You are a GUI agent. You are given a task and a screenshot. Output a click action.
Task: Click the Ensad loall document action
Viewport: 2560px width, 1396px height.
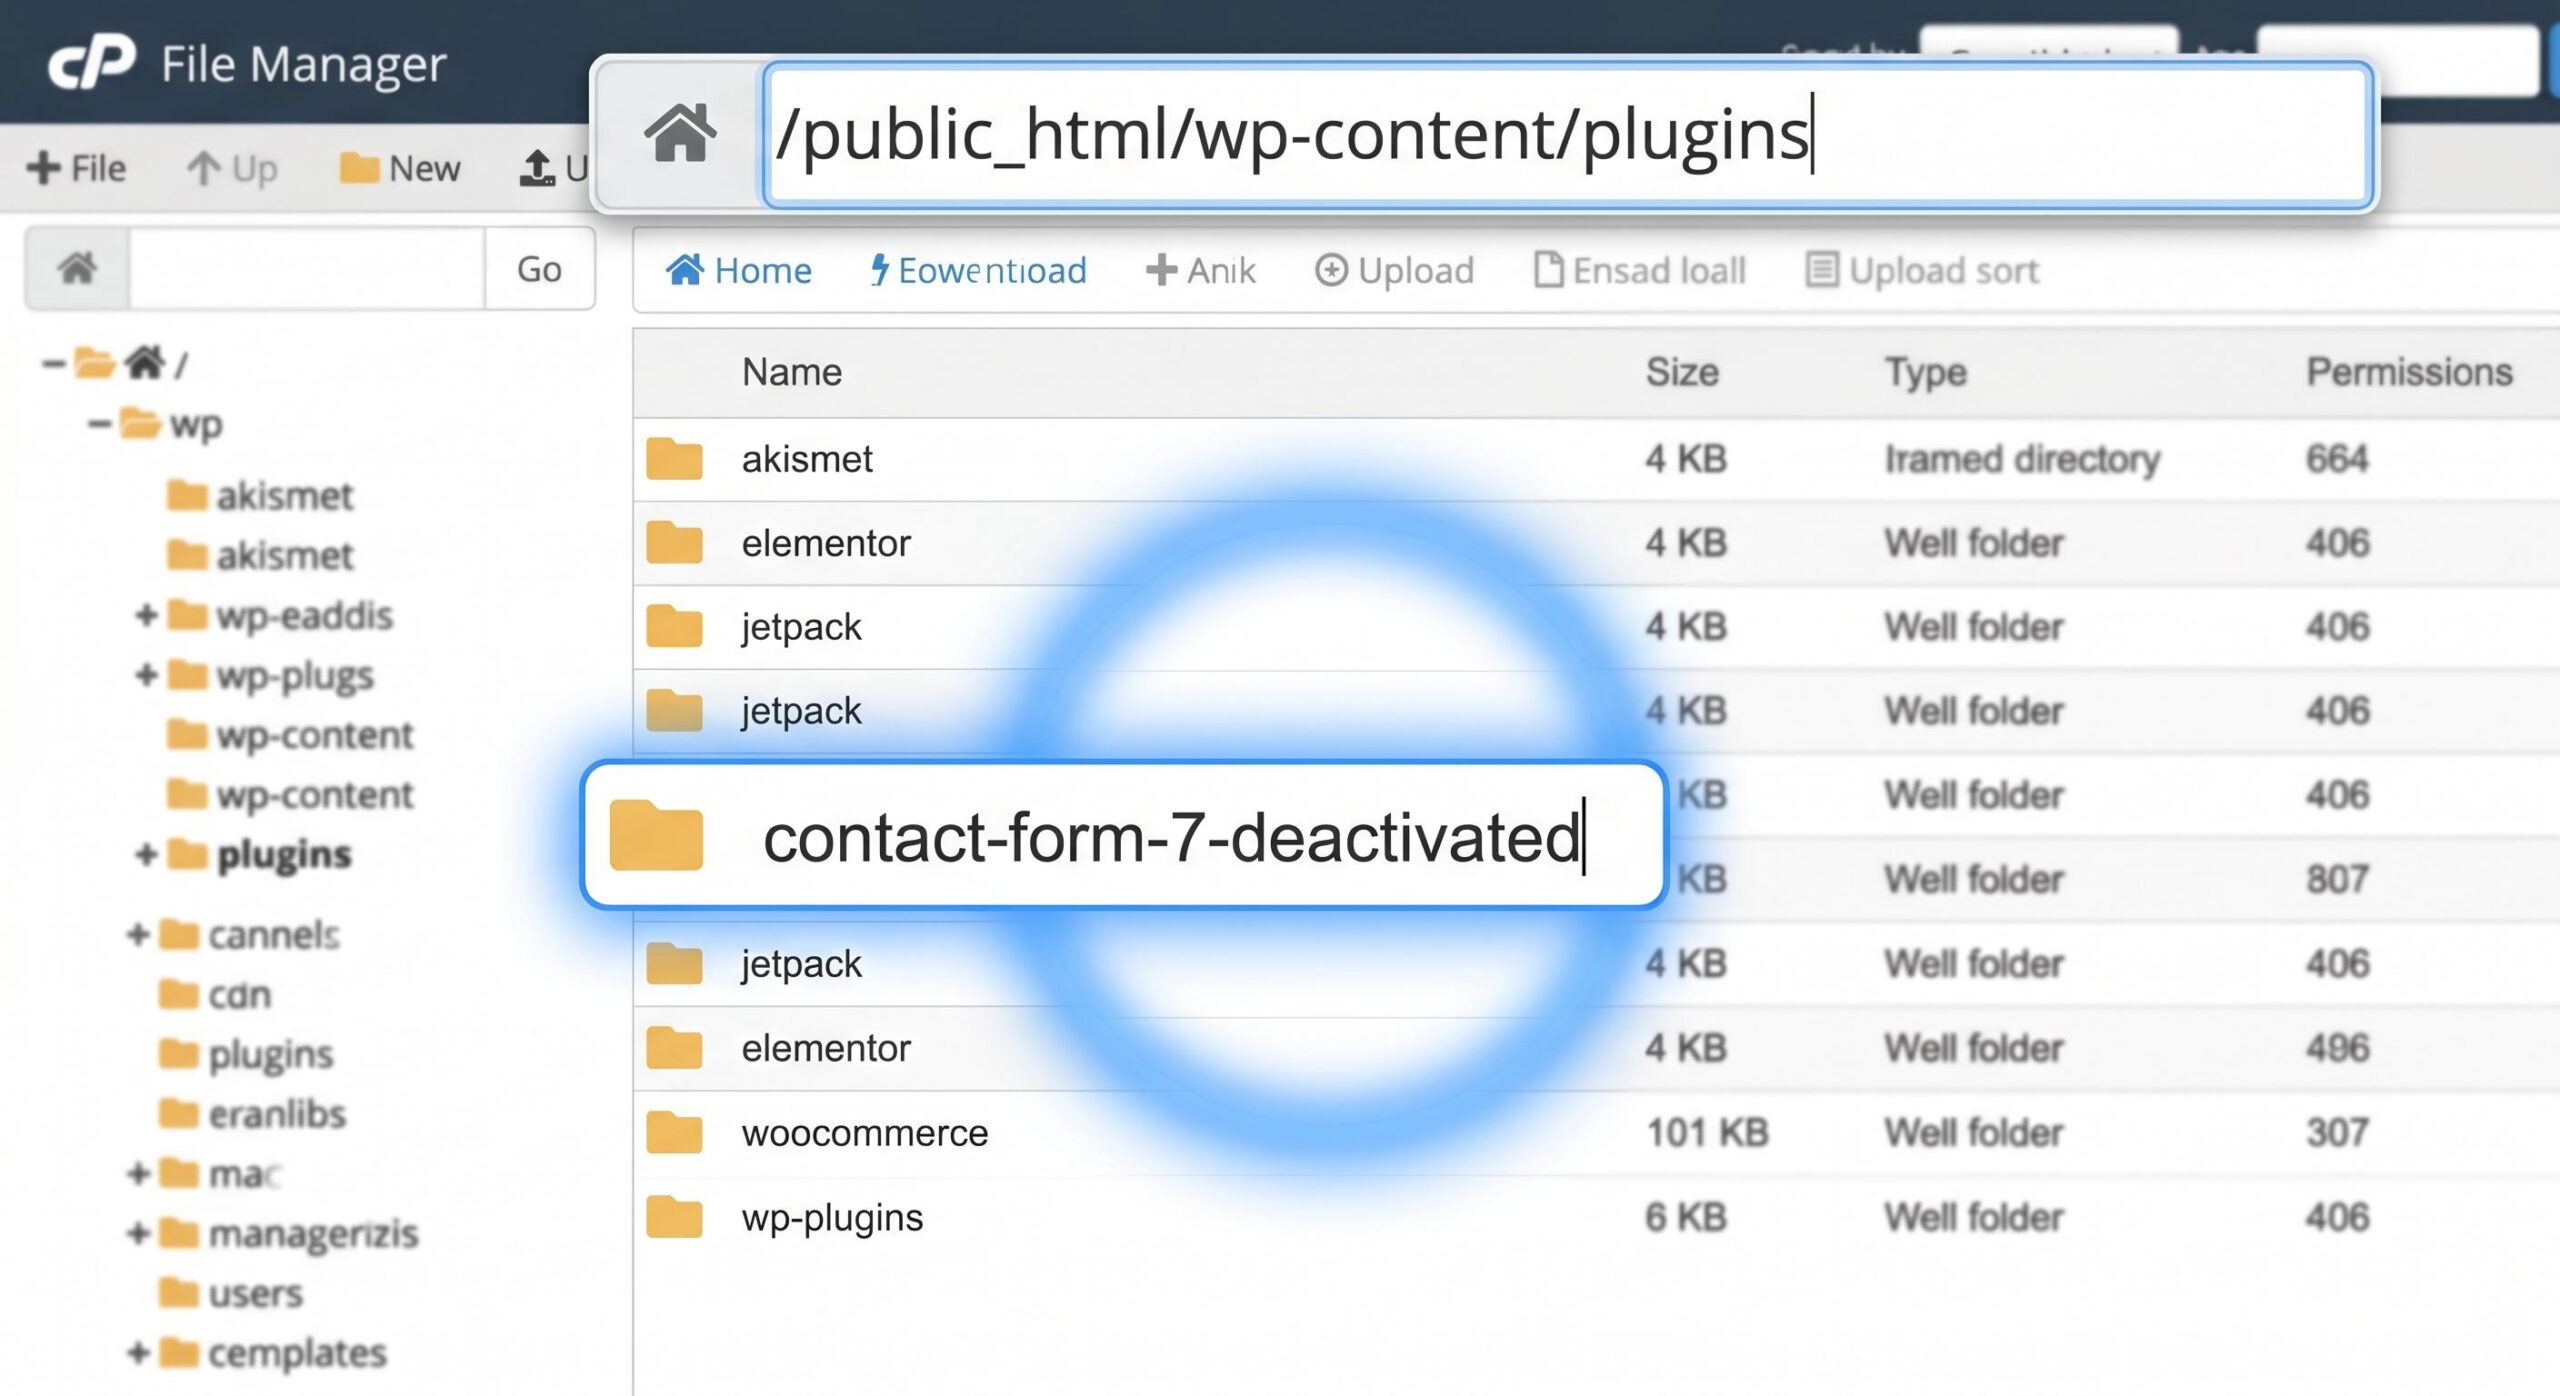1640,270
